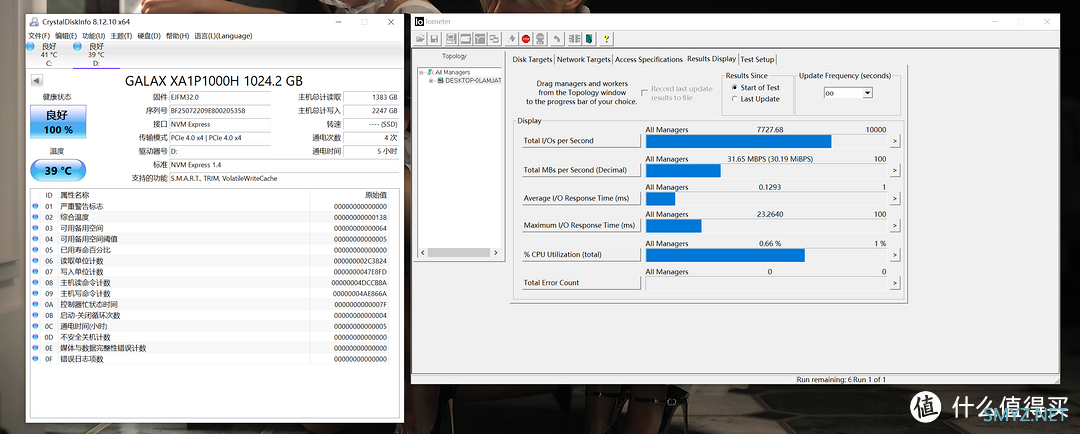Viewport: 1080px width, 434px height.
Task: Open the 文件(F) menu in CrystalDiskInfo
Action: 39,36
